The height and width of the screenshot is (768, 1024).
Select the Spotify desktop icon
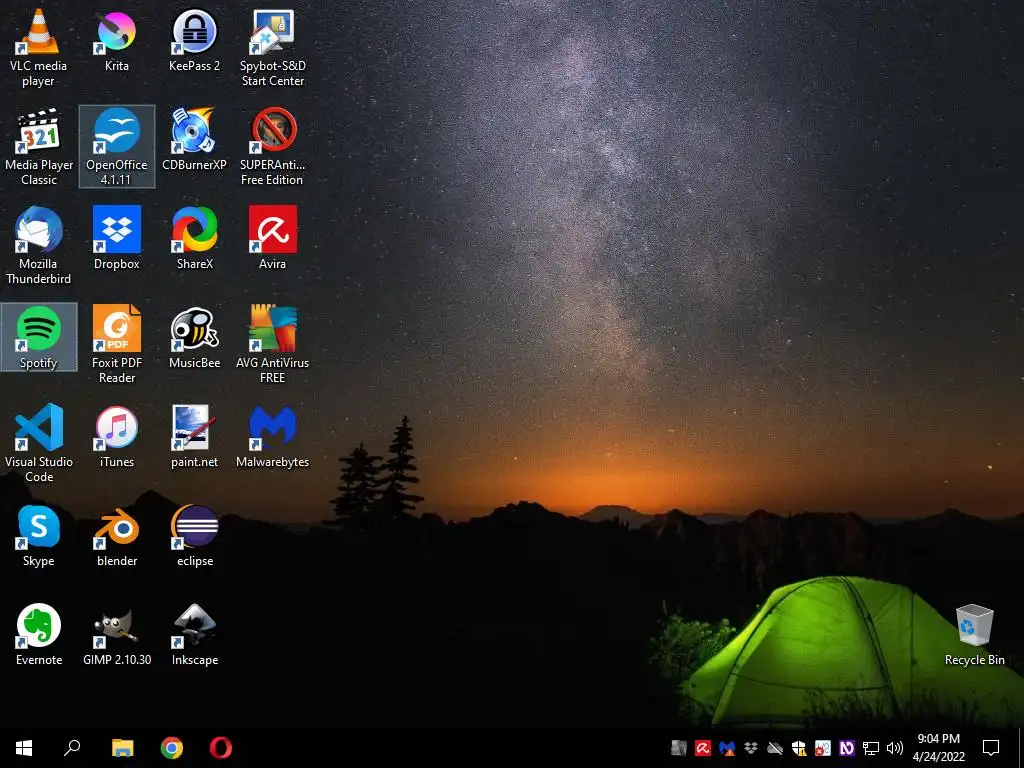pos(39,337)
